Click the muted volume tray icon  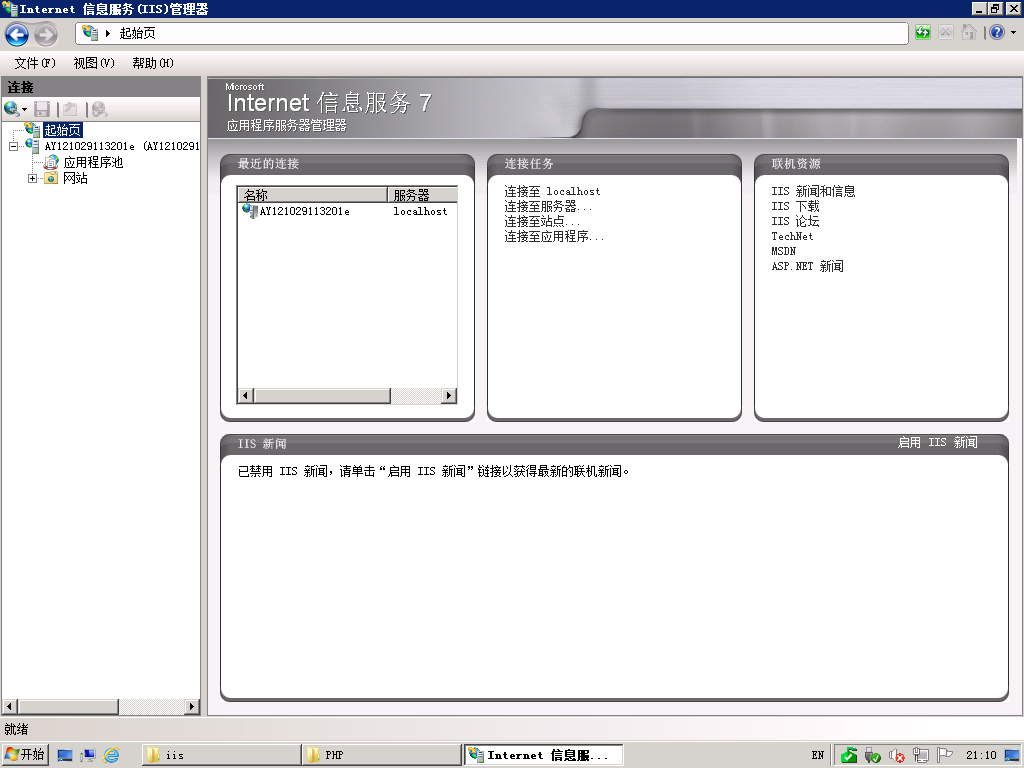[x=897, y=756]
